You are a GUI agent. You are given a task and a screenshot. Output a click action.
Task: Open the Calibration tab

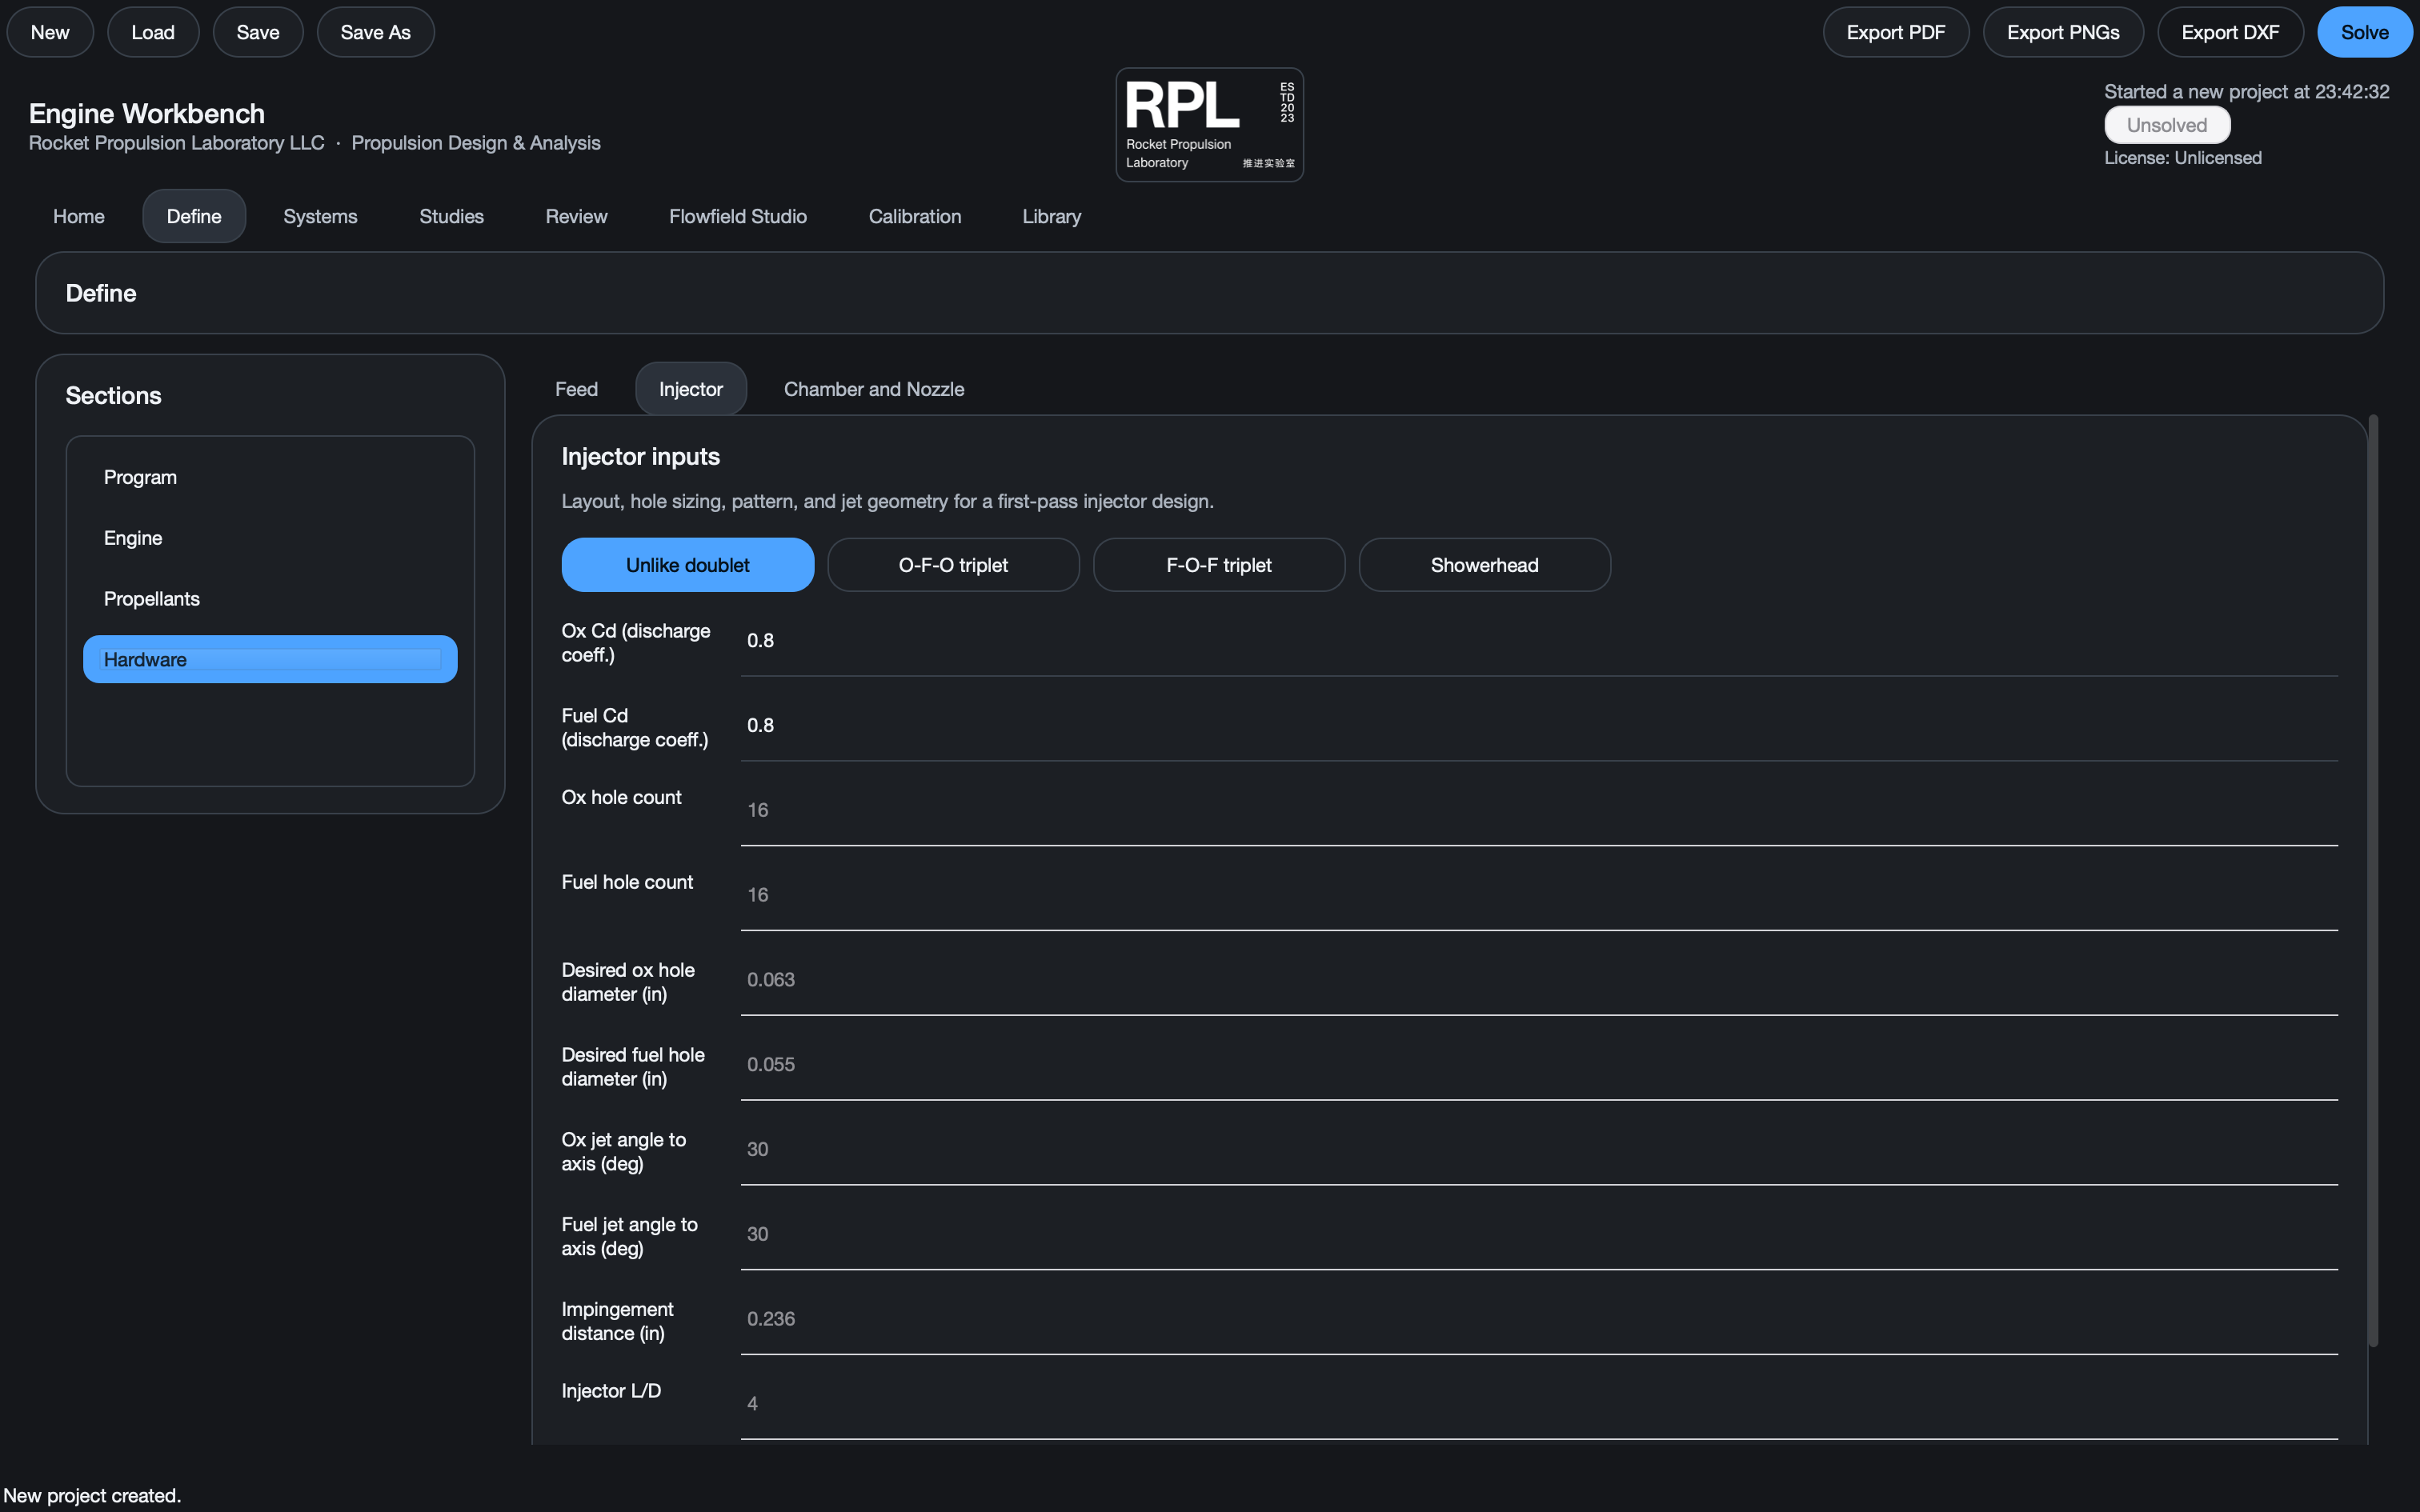tap(915, 216)
